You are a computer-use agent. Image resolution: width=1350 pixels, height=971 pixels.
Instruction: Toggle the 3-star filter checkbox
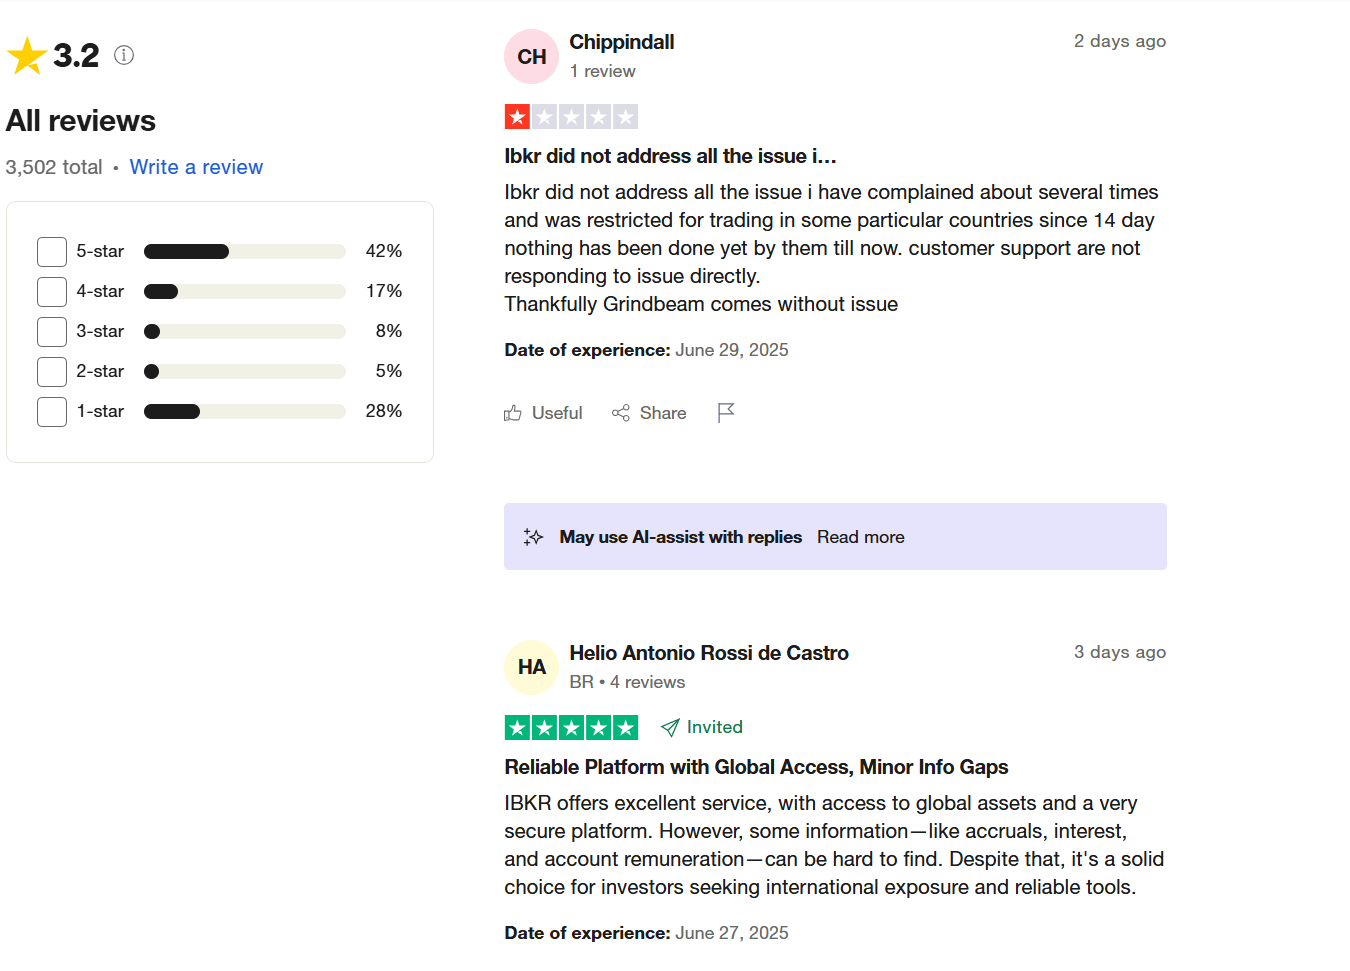pyautogui.click(x=52, y=332)
